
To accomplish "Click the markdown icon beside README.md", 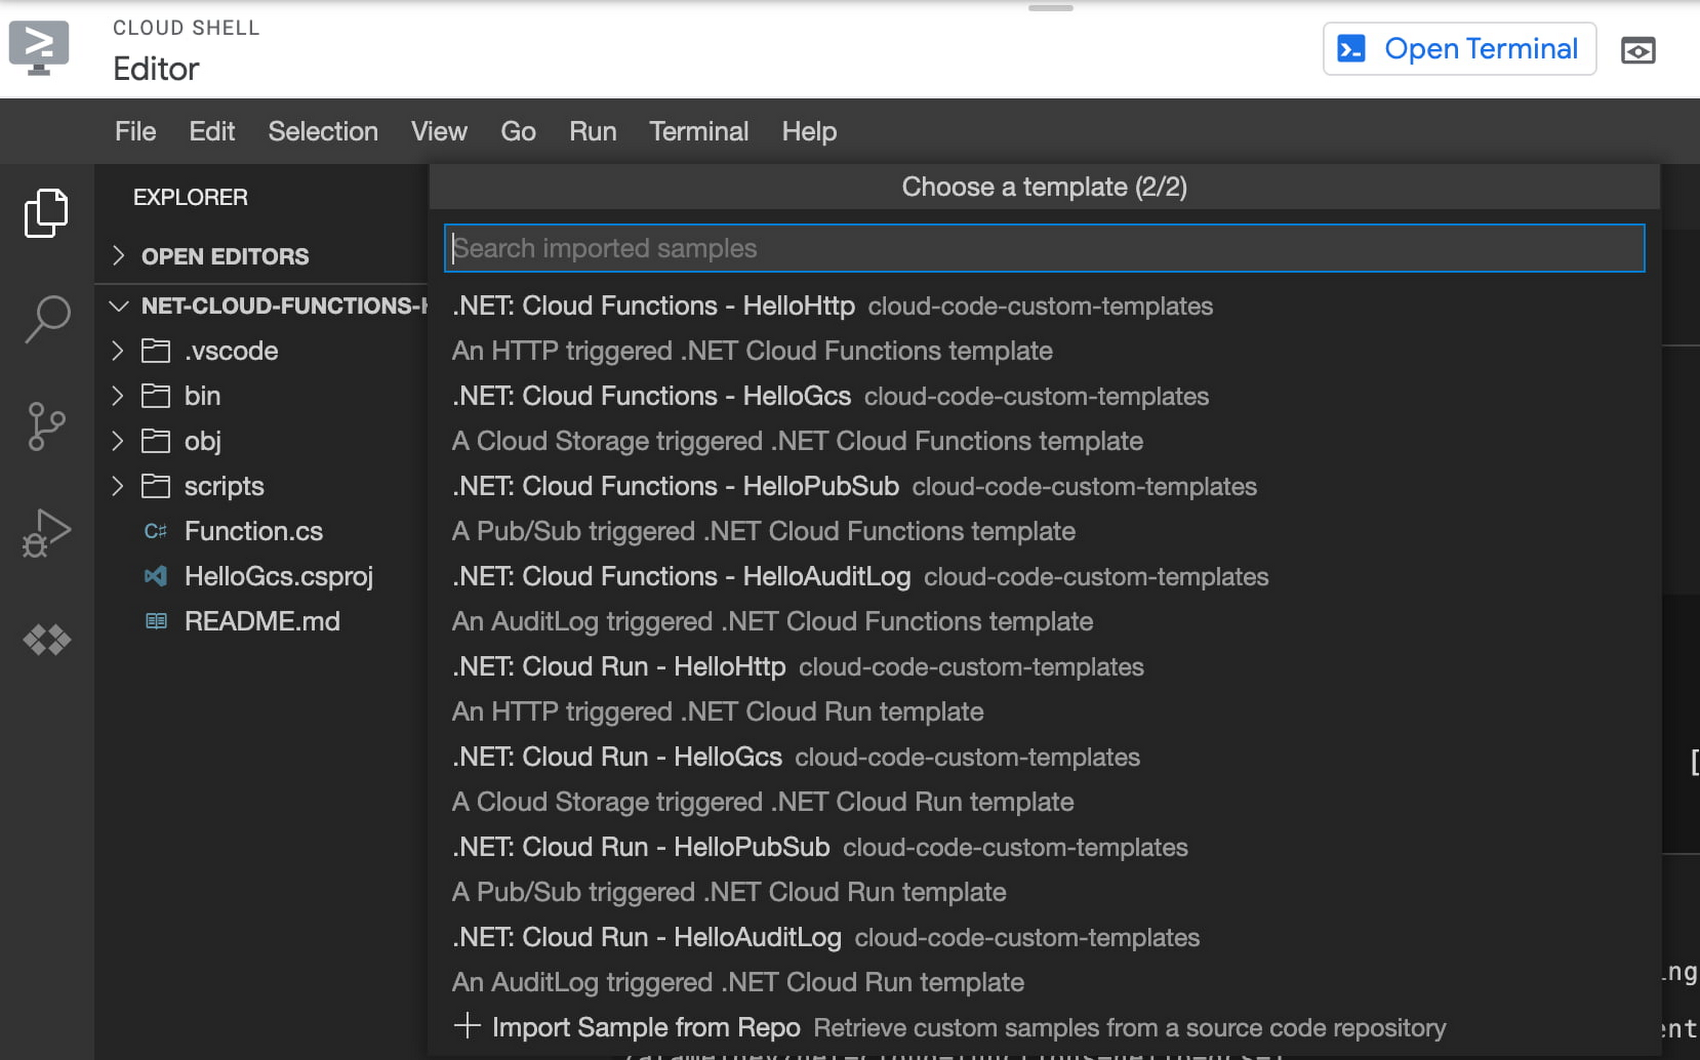I will (x=155, y=621).
